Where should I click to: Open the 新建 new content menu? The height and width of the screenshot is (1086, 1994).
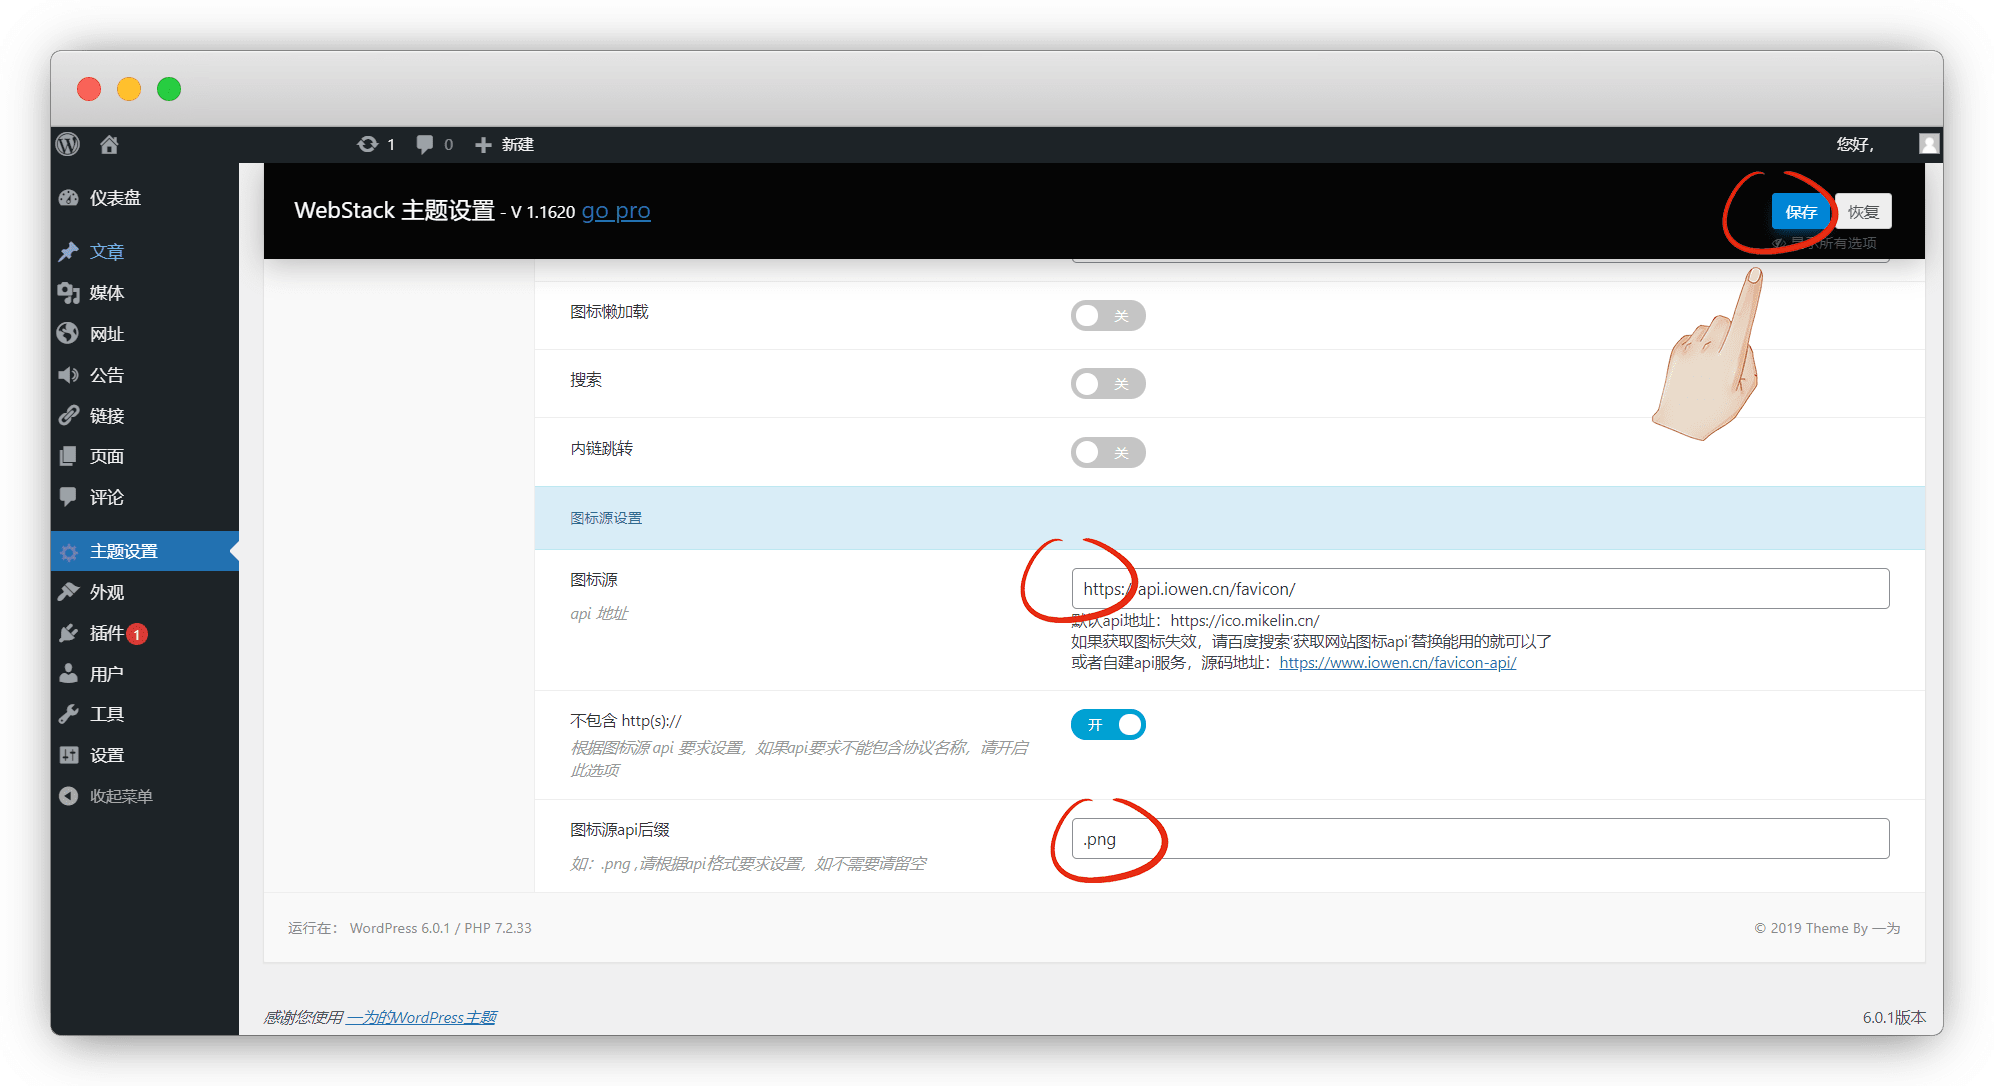click(x=504, y=144)
